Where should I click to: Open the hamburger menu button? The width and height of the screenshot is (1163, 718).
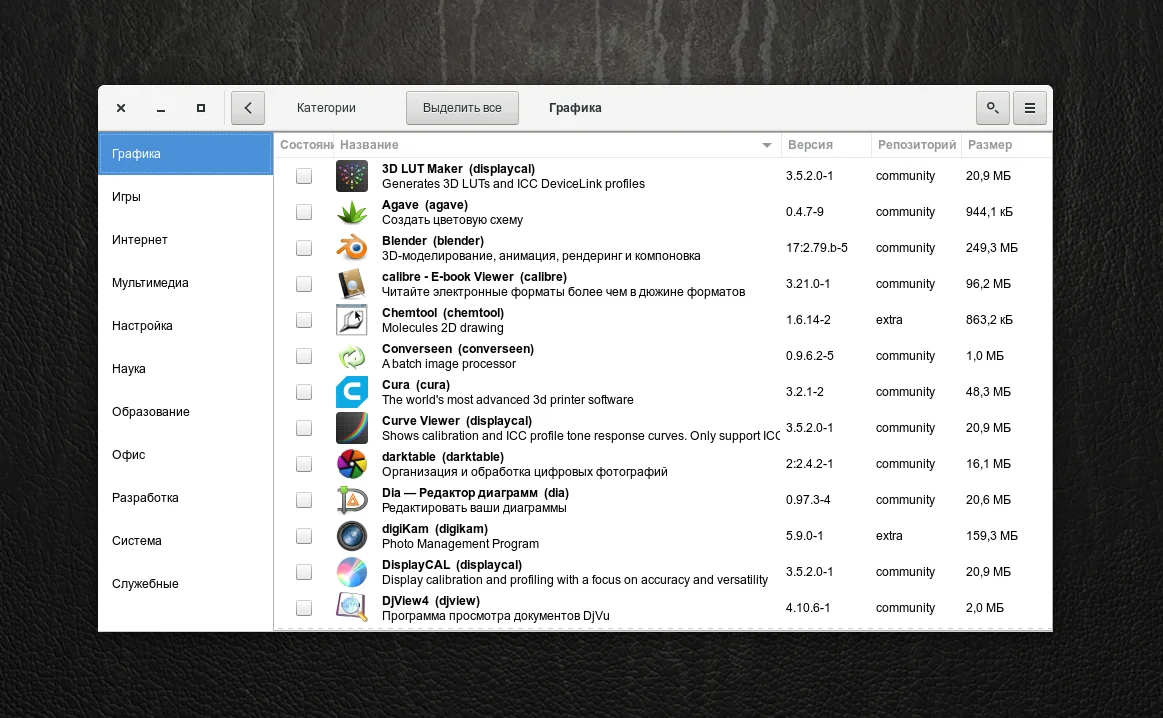1029,108
